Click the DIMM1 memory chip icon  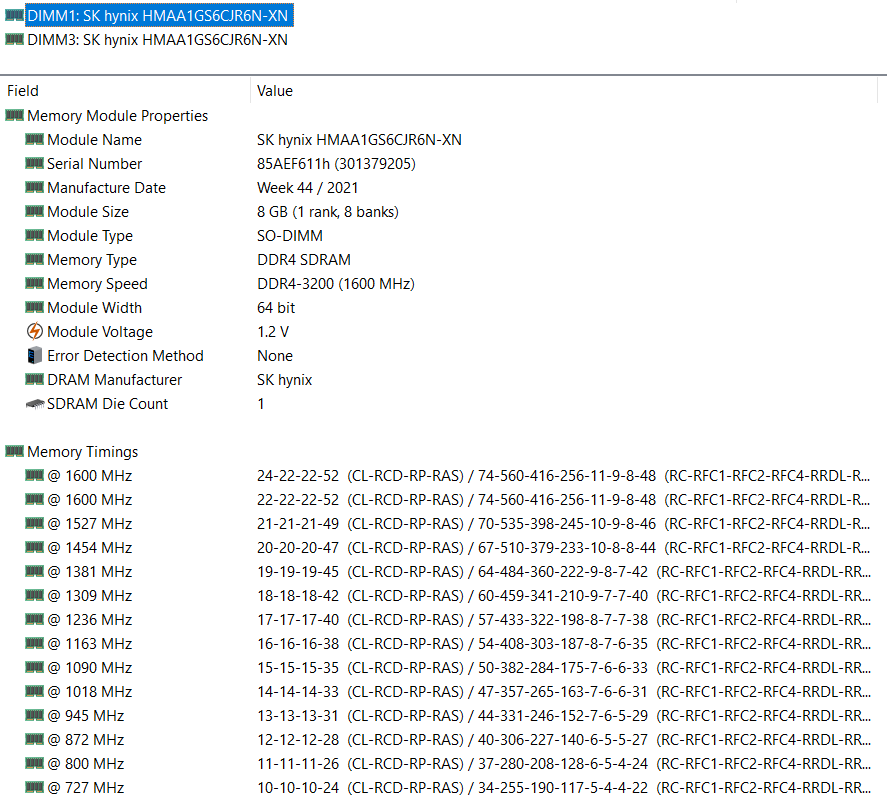click(x=14, y=15)
